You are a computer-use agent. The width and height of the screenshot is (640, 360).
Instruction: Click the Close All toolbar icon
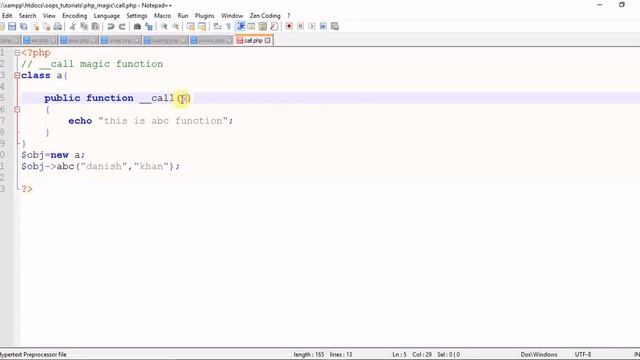[x=47, y=27]
